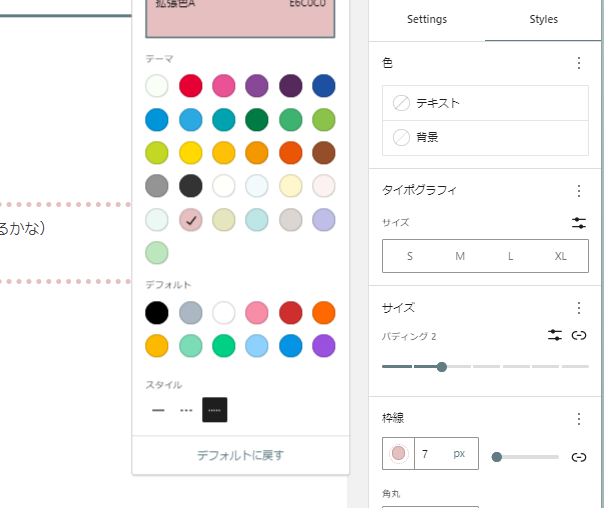Viewport: 604px width, 508px height.
Task: Select dotted border style
Action: pos(215,410)
